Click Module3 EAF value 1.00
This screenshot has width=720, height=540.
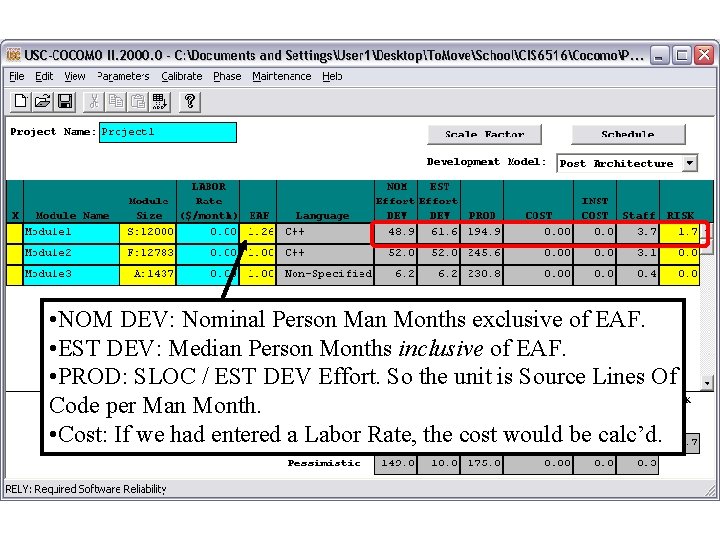258,274
